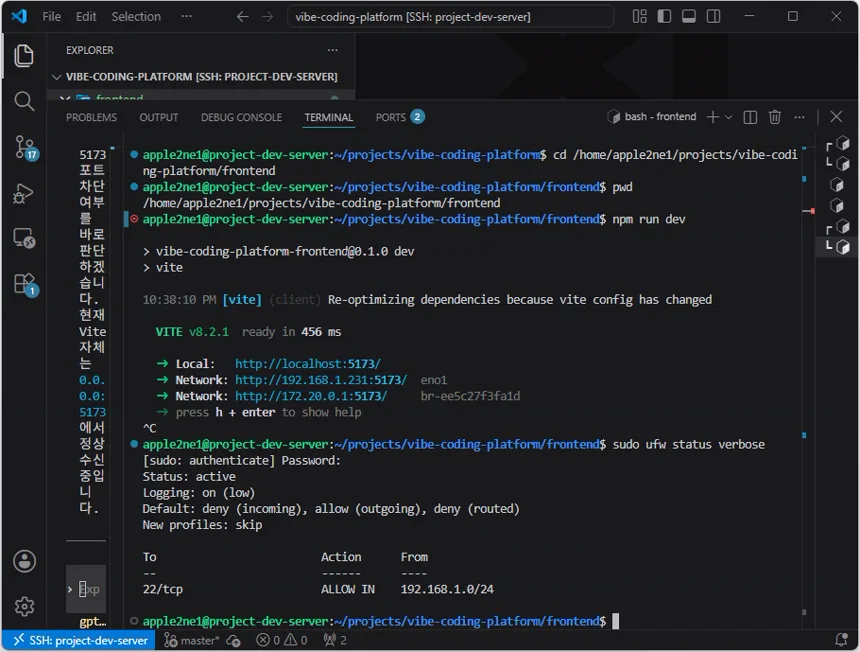The image size is (860, 652).
Task: Open the http://localhost:5173/ link
Action: (307, 364)
